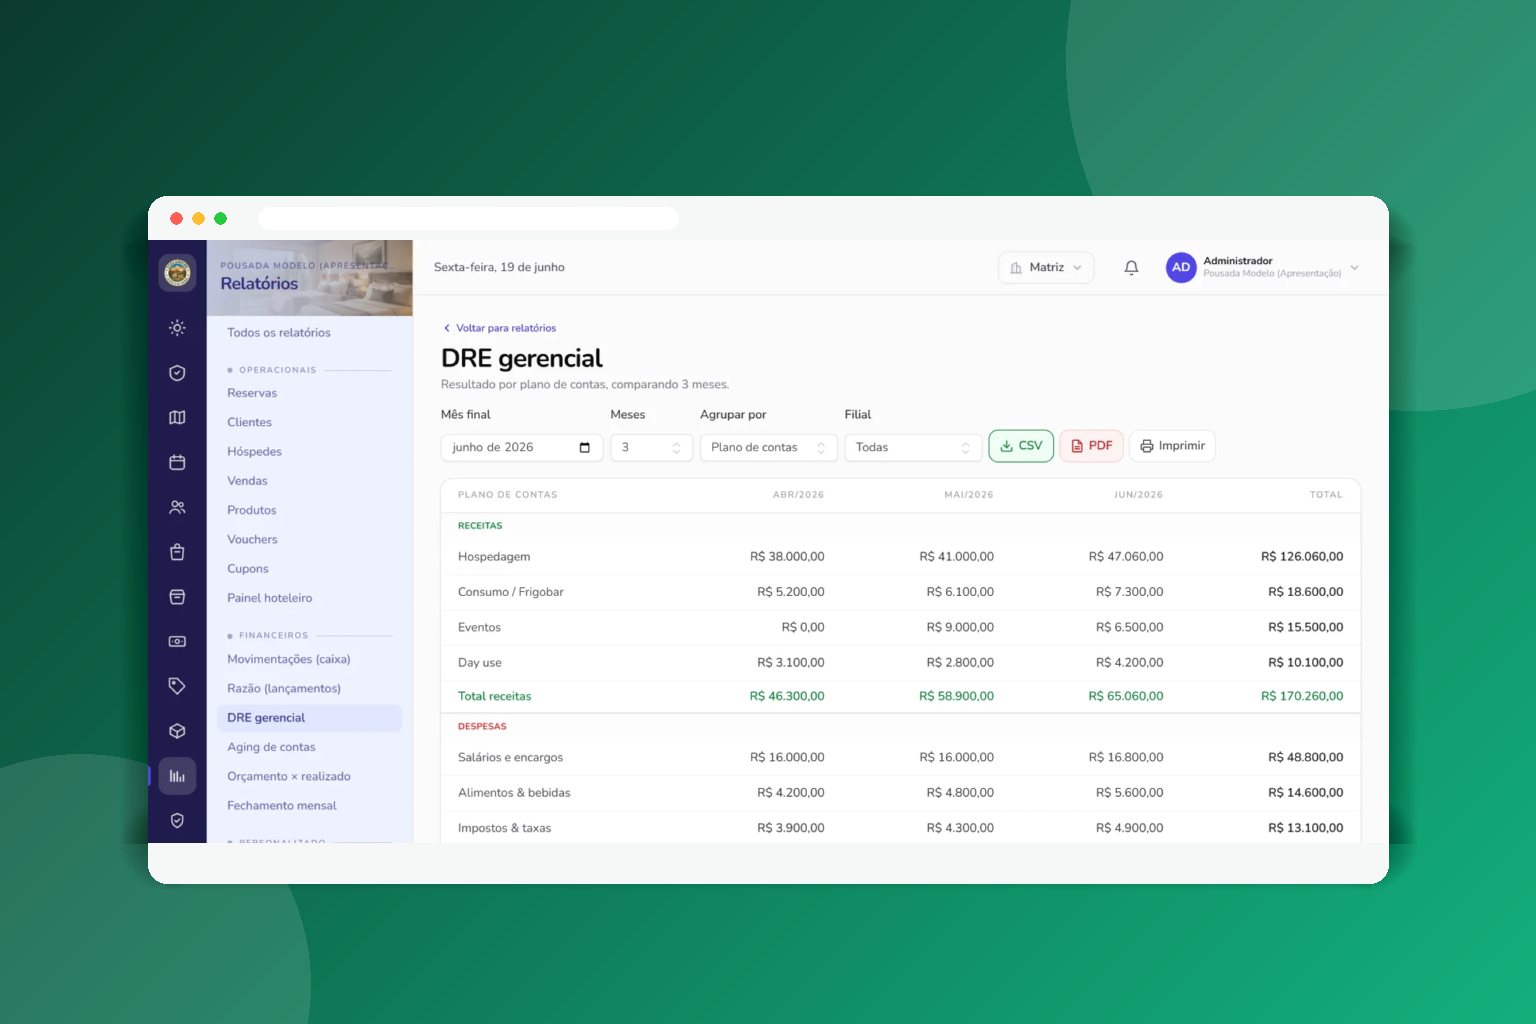Open the sun icon dashboard section
Screen dimensions: 1536x1024
pos(177,328)
